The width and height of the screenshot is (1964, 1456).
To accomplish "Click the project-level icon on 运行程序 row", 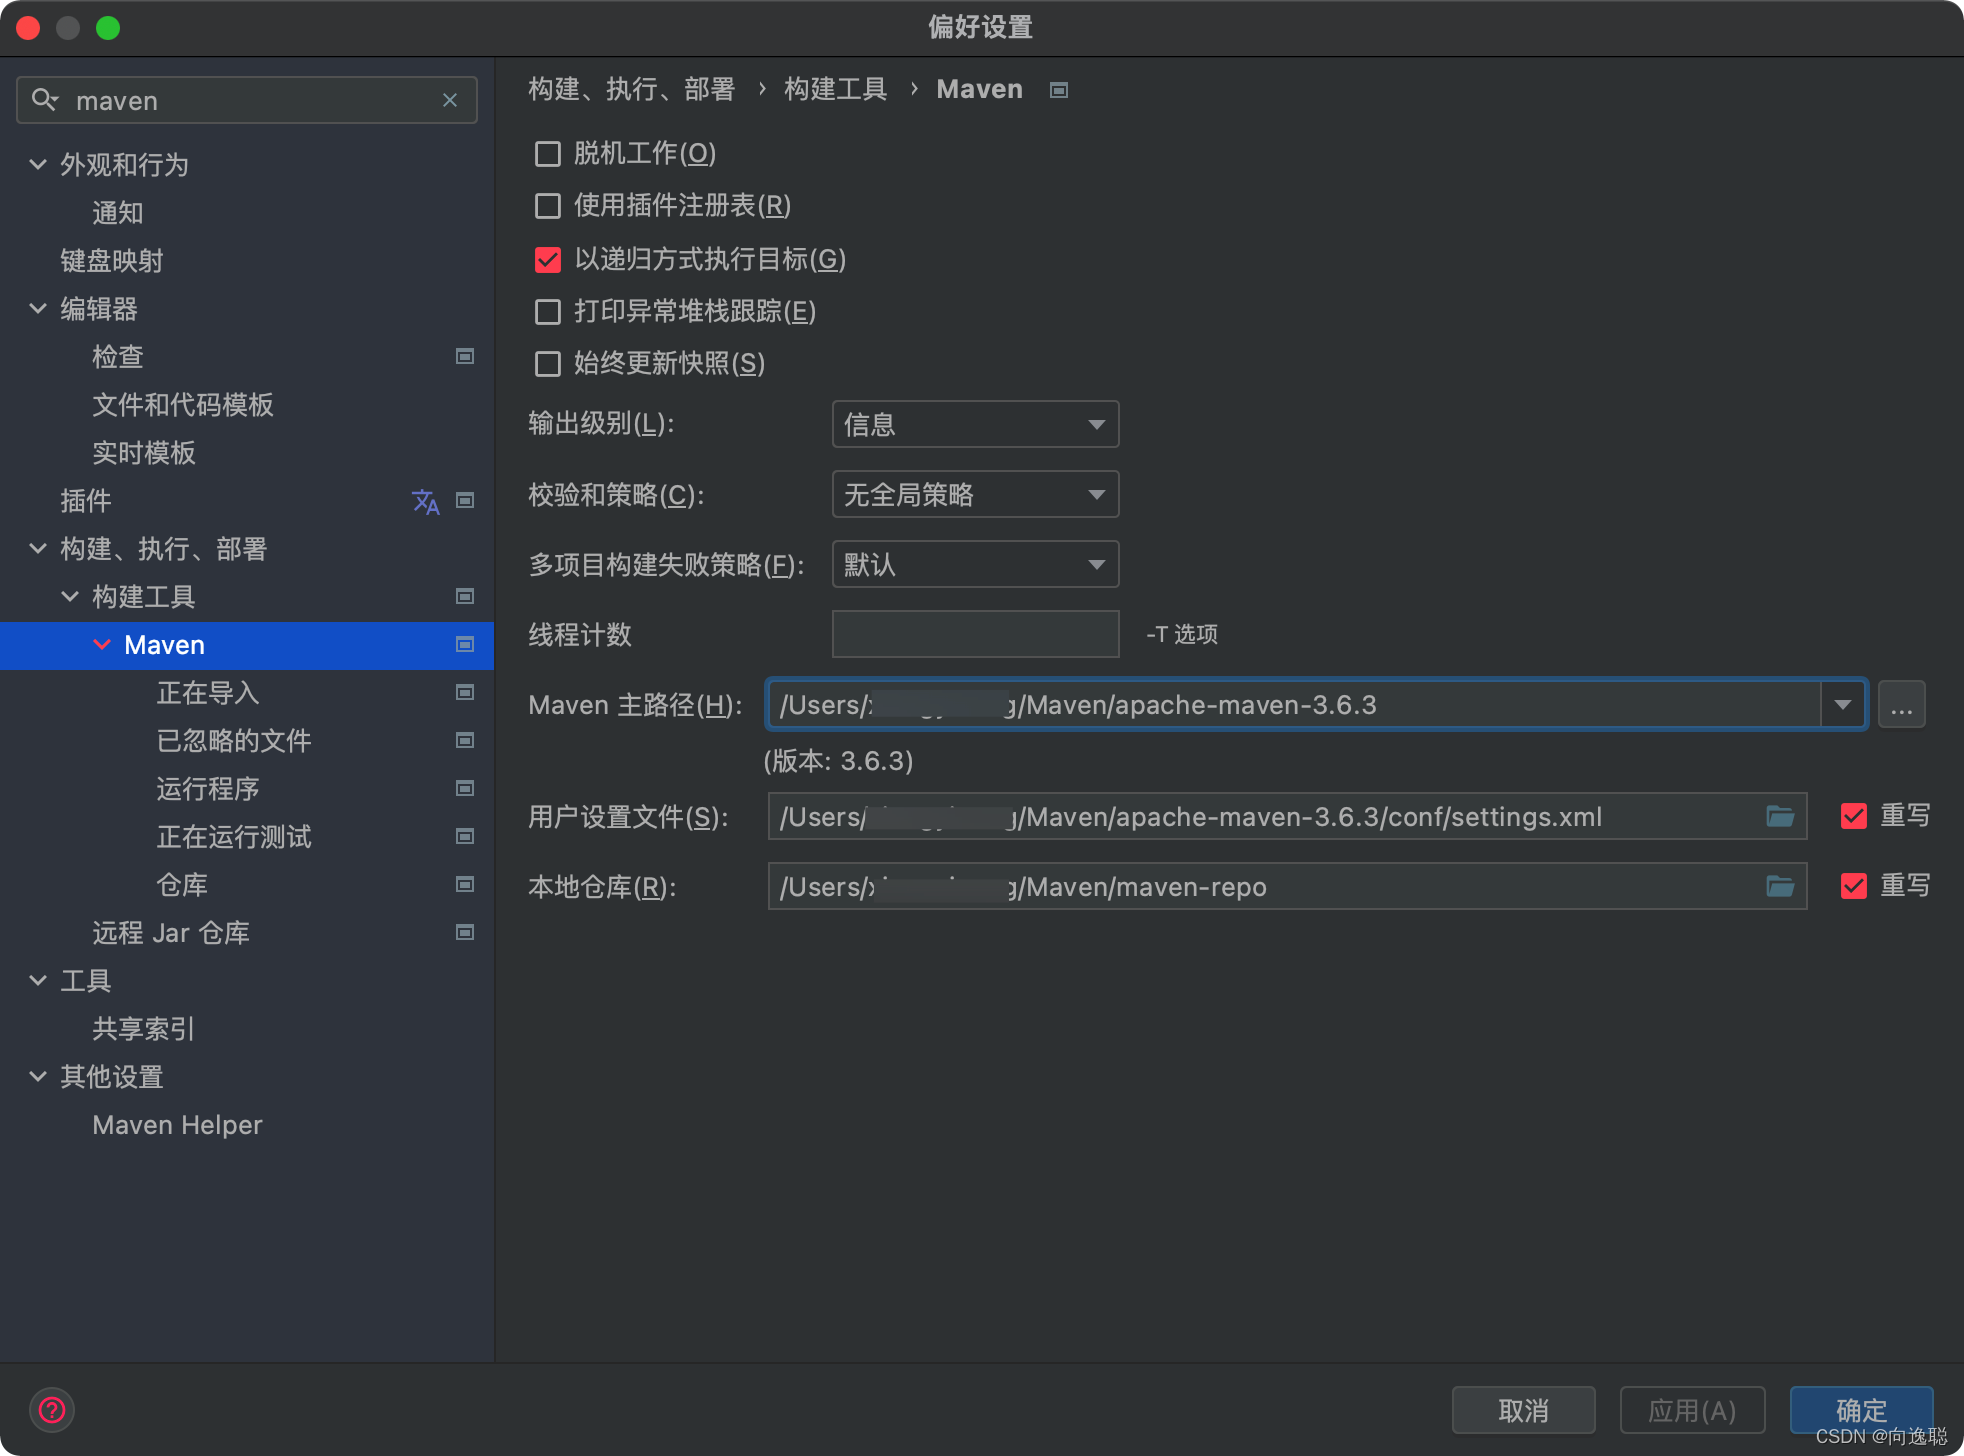I will pos(465,788).
